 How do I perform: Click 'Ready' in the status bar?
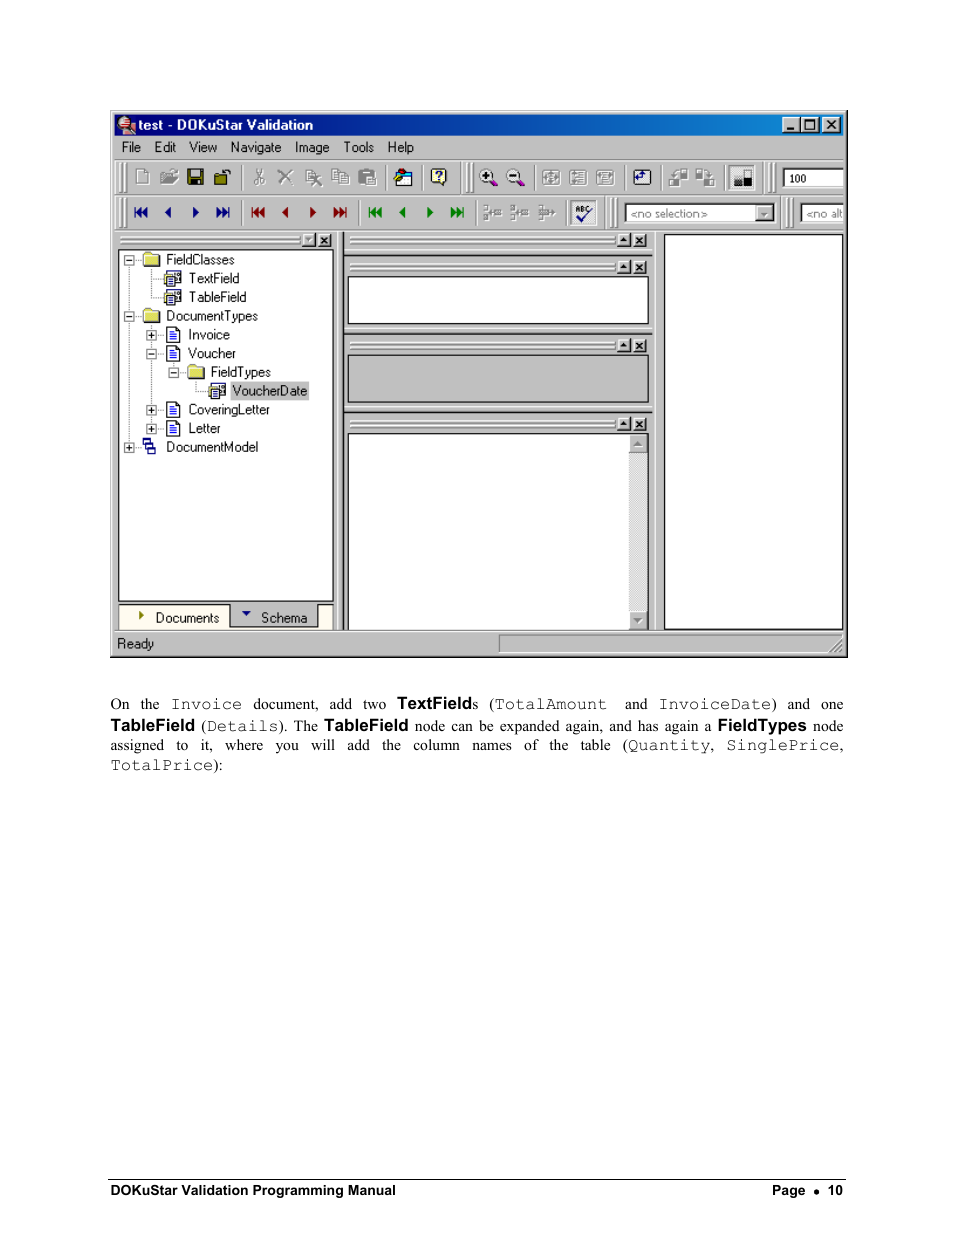click(x=135, y=644)
